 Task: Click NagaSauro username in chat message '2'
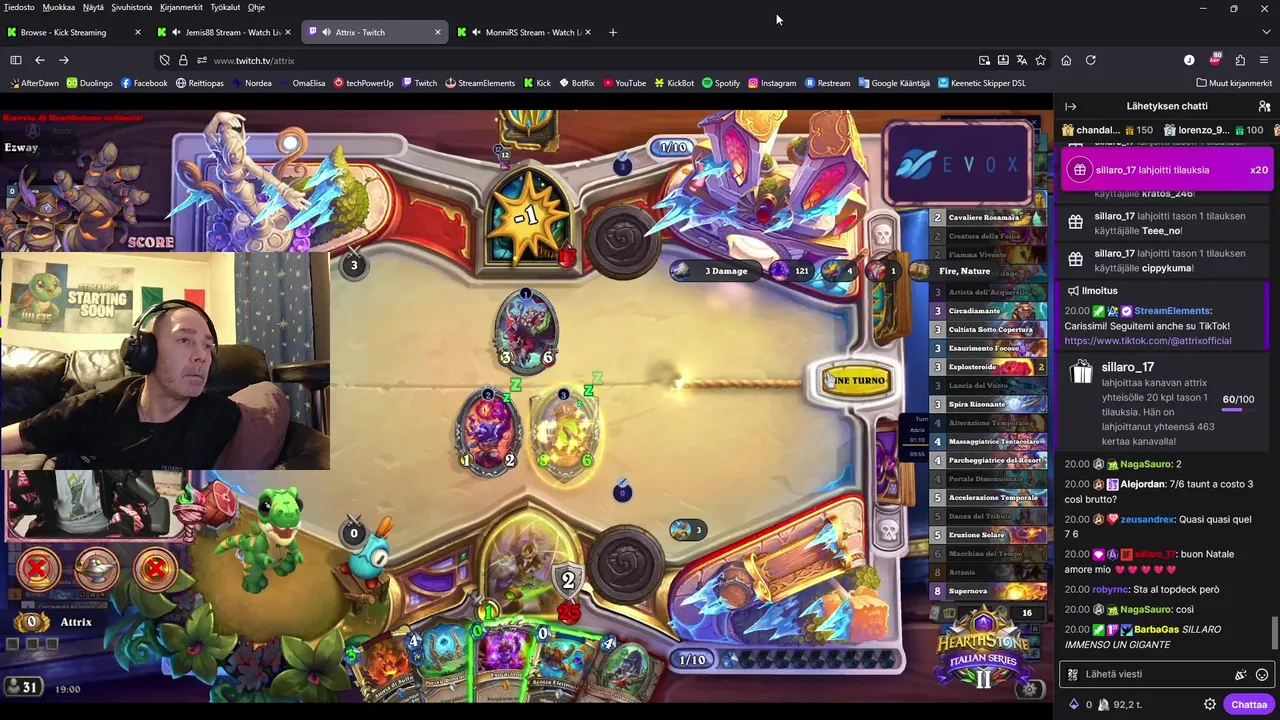1146,464
